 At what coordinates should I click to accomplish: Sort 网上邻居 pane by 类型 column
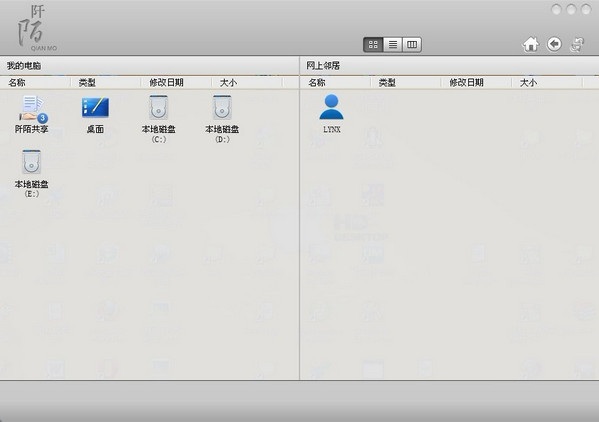click(387, 82)
